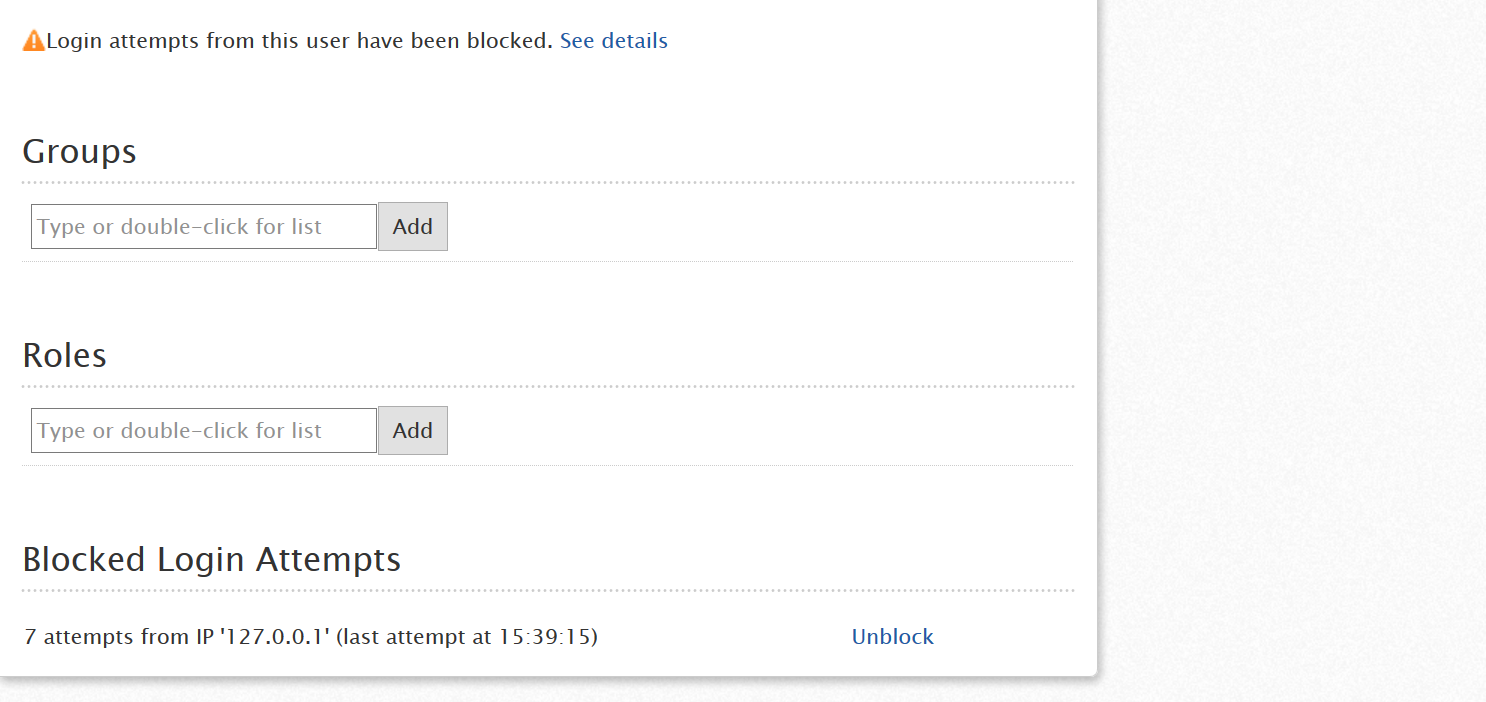The image size is (1486, 702).
Task: Click the orange warning triangle icon
Action: [34, 41]
